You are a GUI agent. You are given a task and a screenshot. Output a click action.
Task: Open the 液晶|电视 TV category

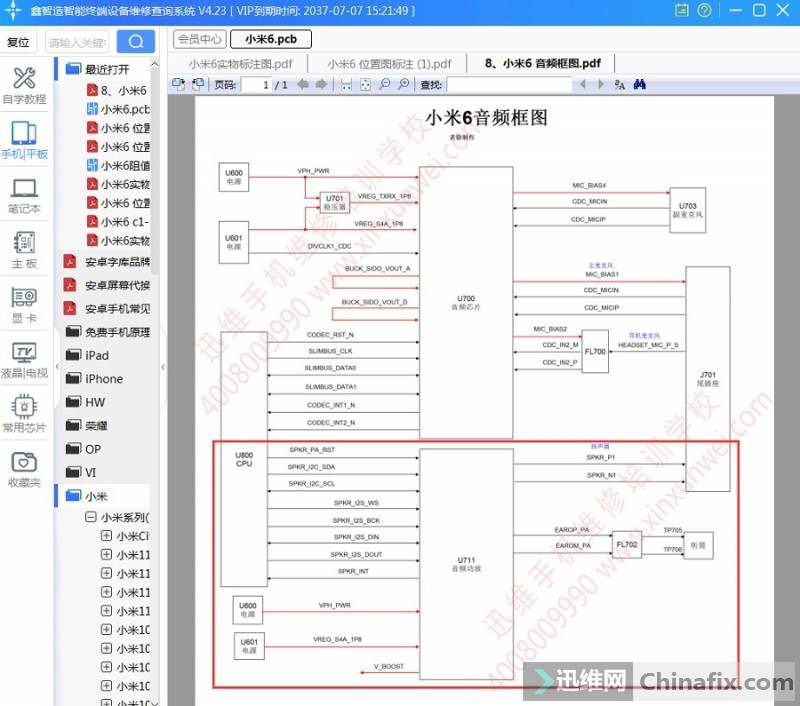pyautogui.click(x=24, y=359)
